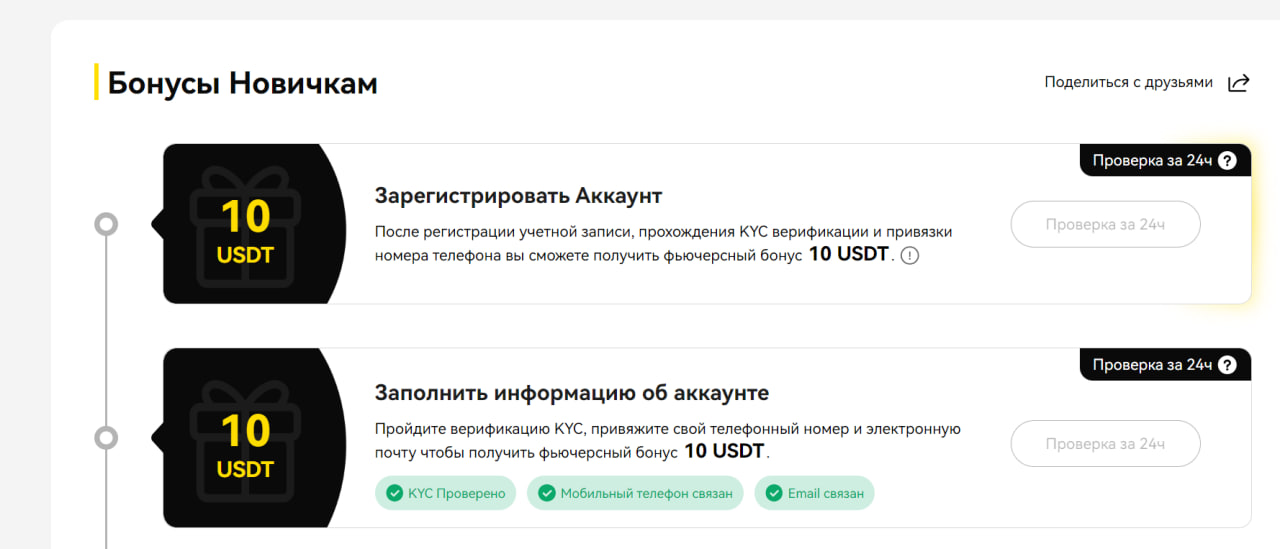Viewport: 1280px width, 549px height.
Task: Select first timeline step circle
Action: (x=106, y=224)
